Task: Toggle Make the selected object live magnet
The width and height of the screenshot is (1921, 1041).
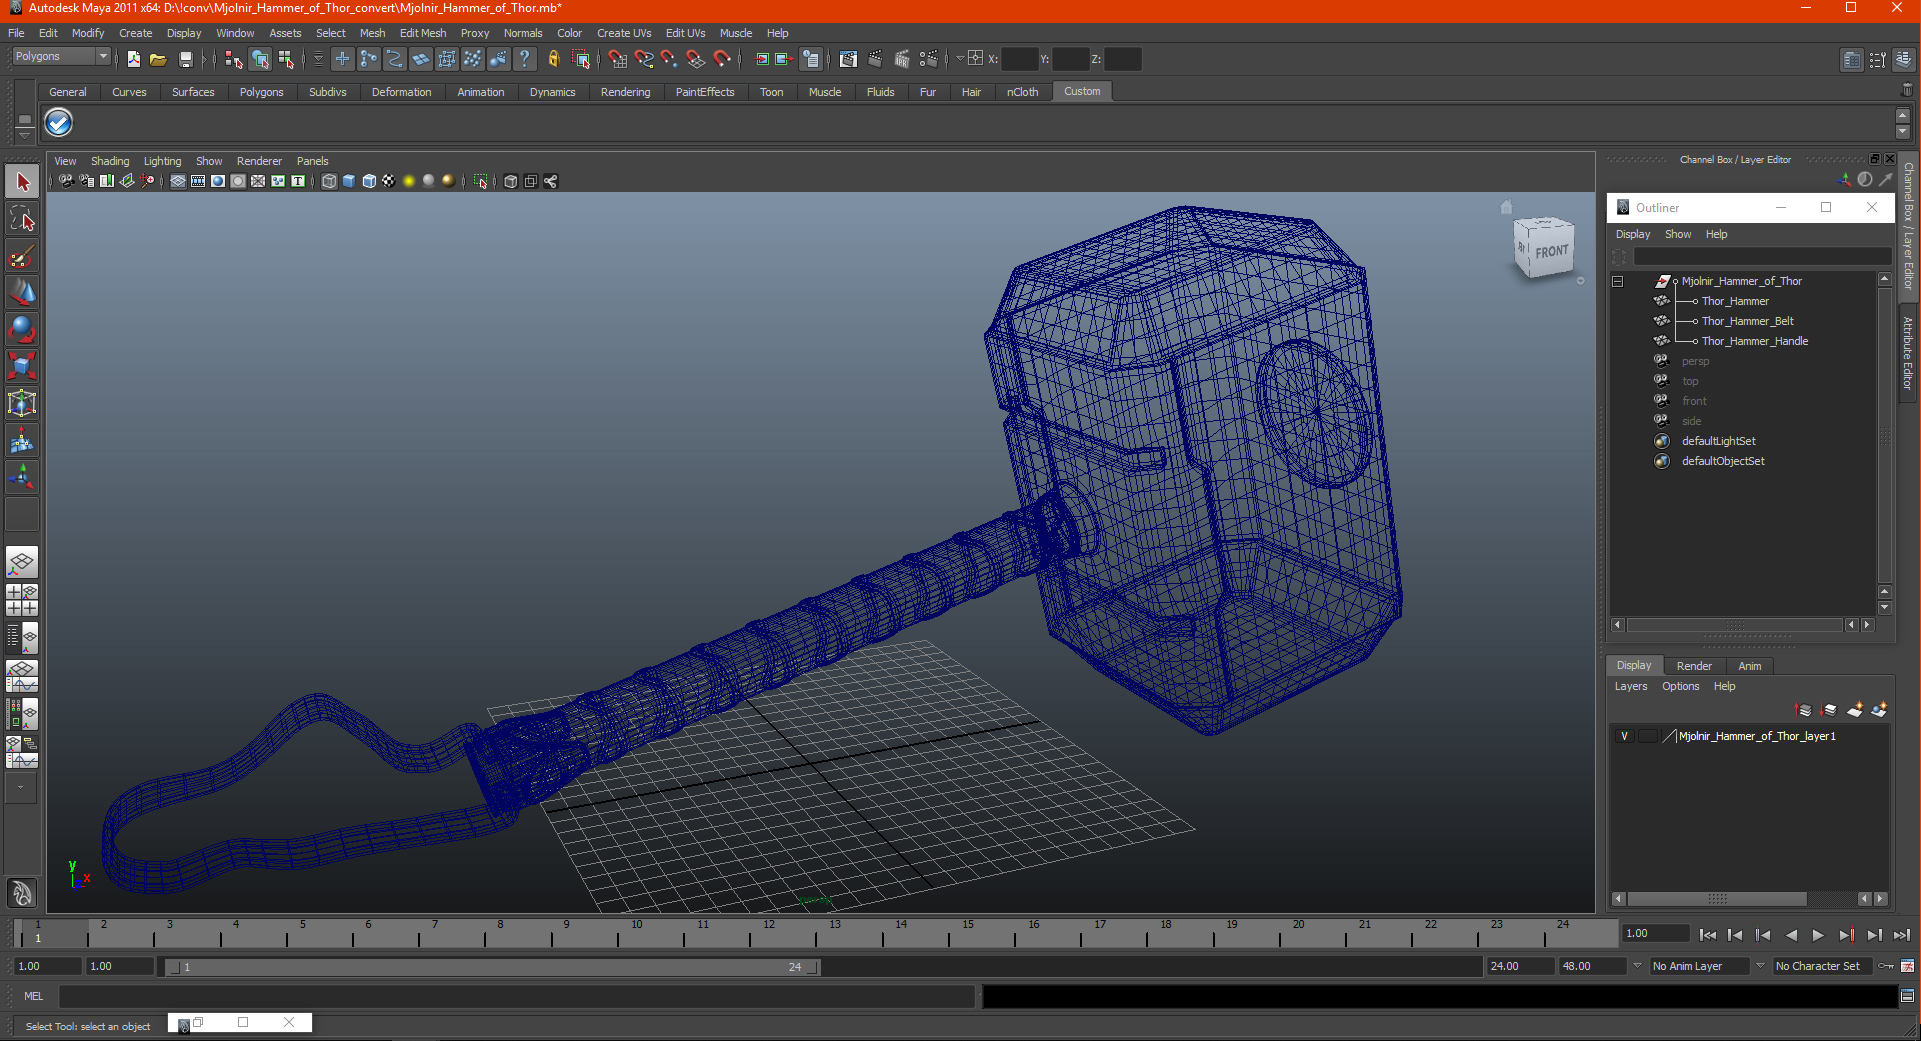Action: click(x=722, y=59)
